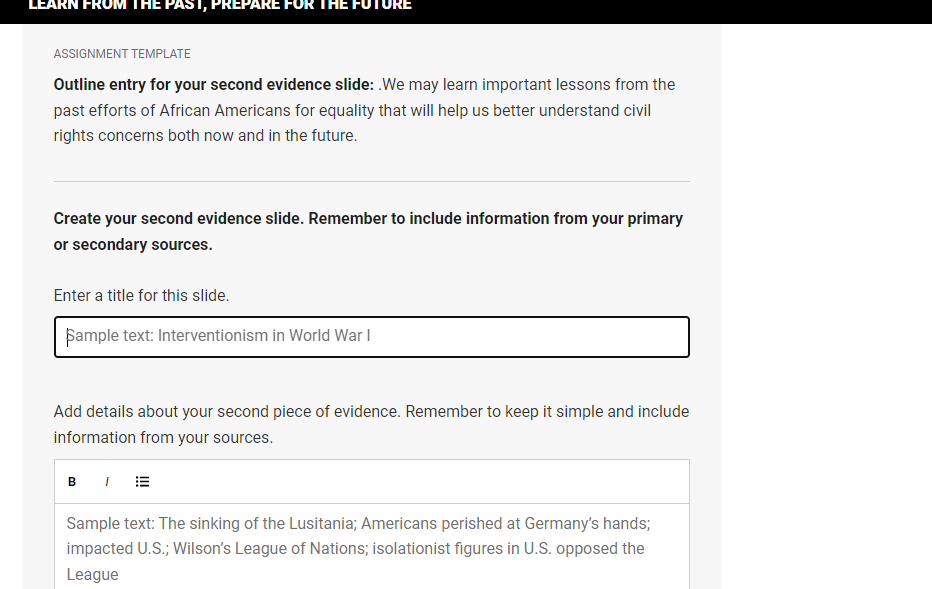Click the line 'rights concerns both now'
The width and height of the screenshot is (932, 589).
[x=205, y=136]
